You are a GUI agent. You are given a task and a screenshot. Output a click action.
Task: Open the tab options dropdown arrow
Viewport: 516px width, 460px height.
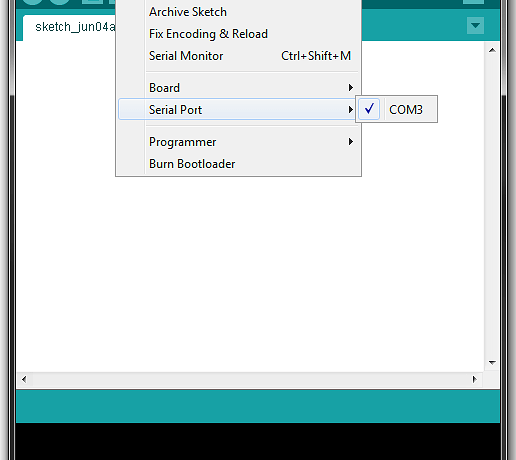click(475, 26)
